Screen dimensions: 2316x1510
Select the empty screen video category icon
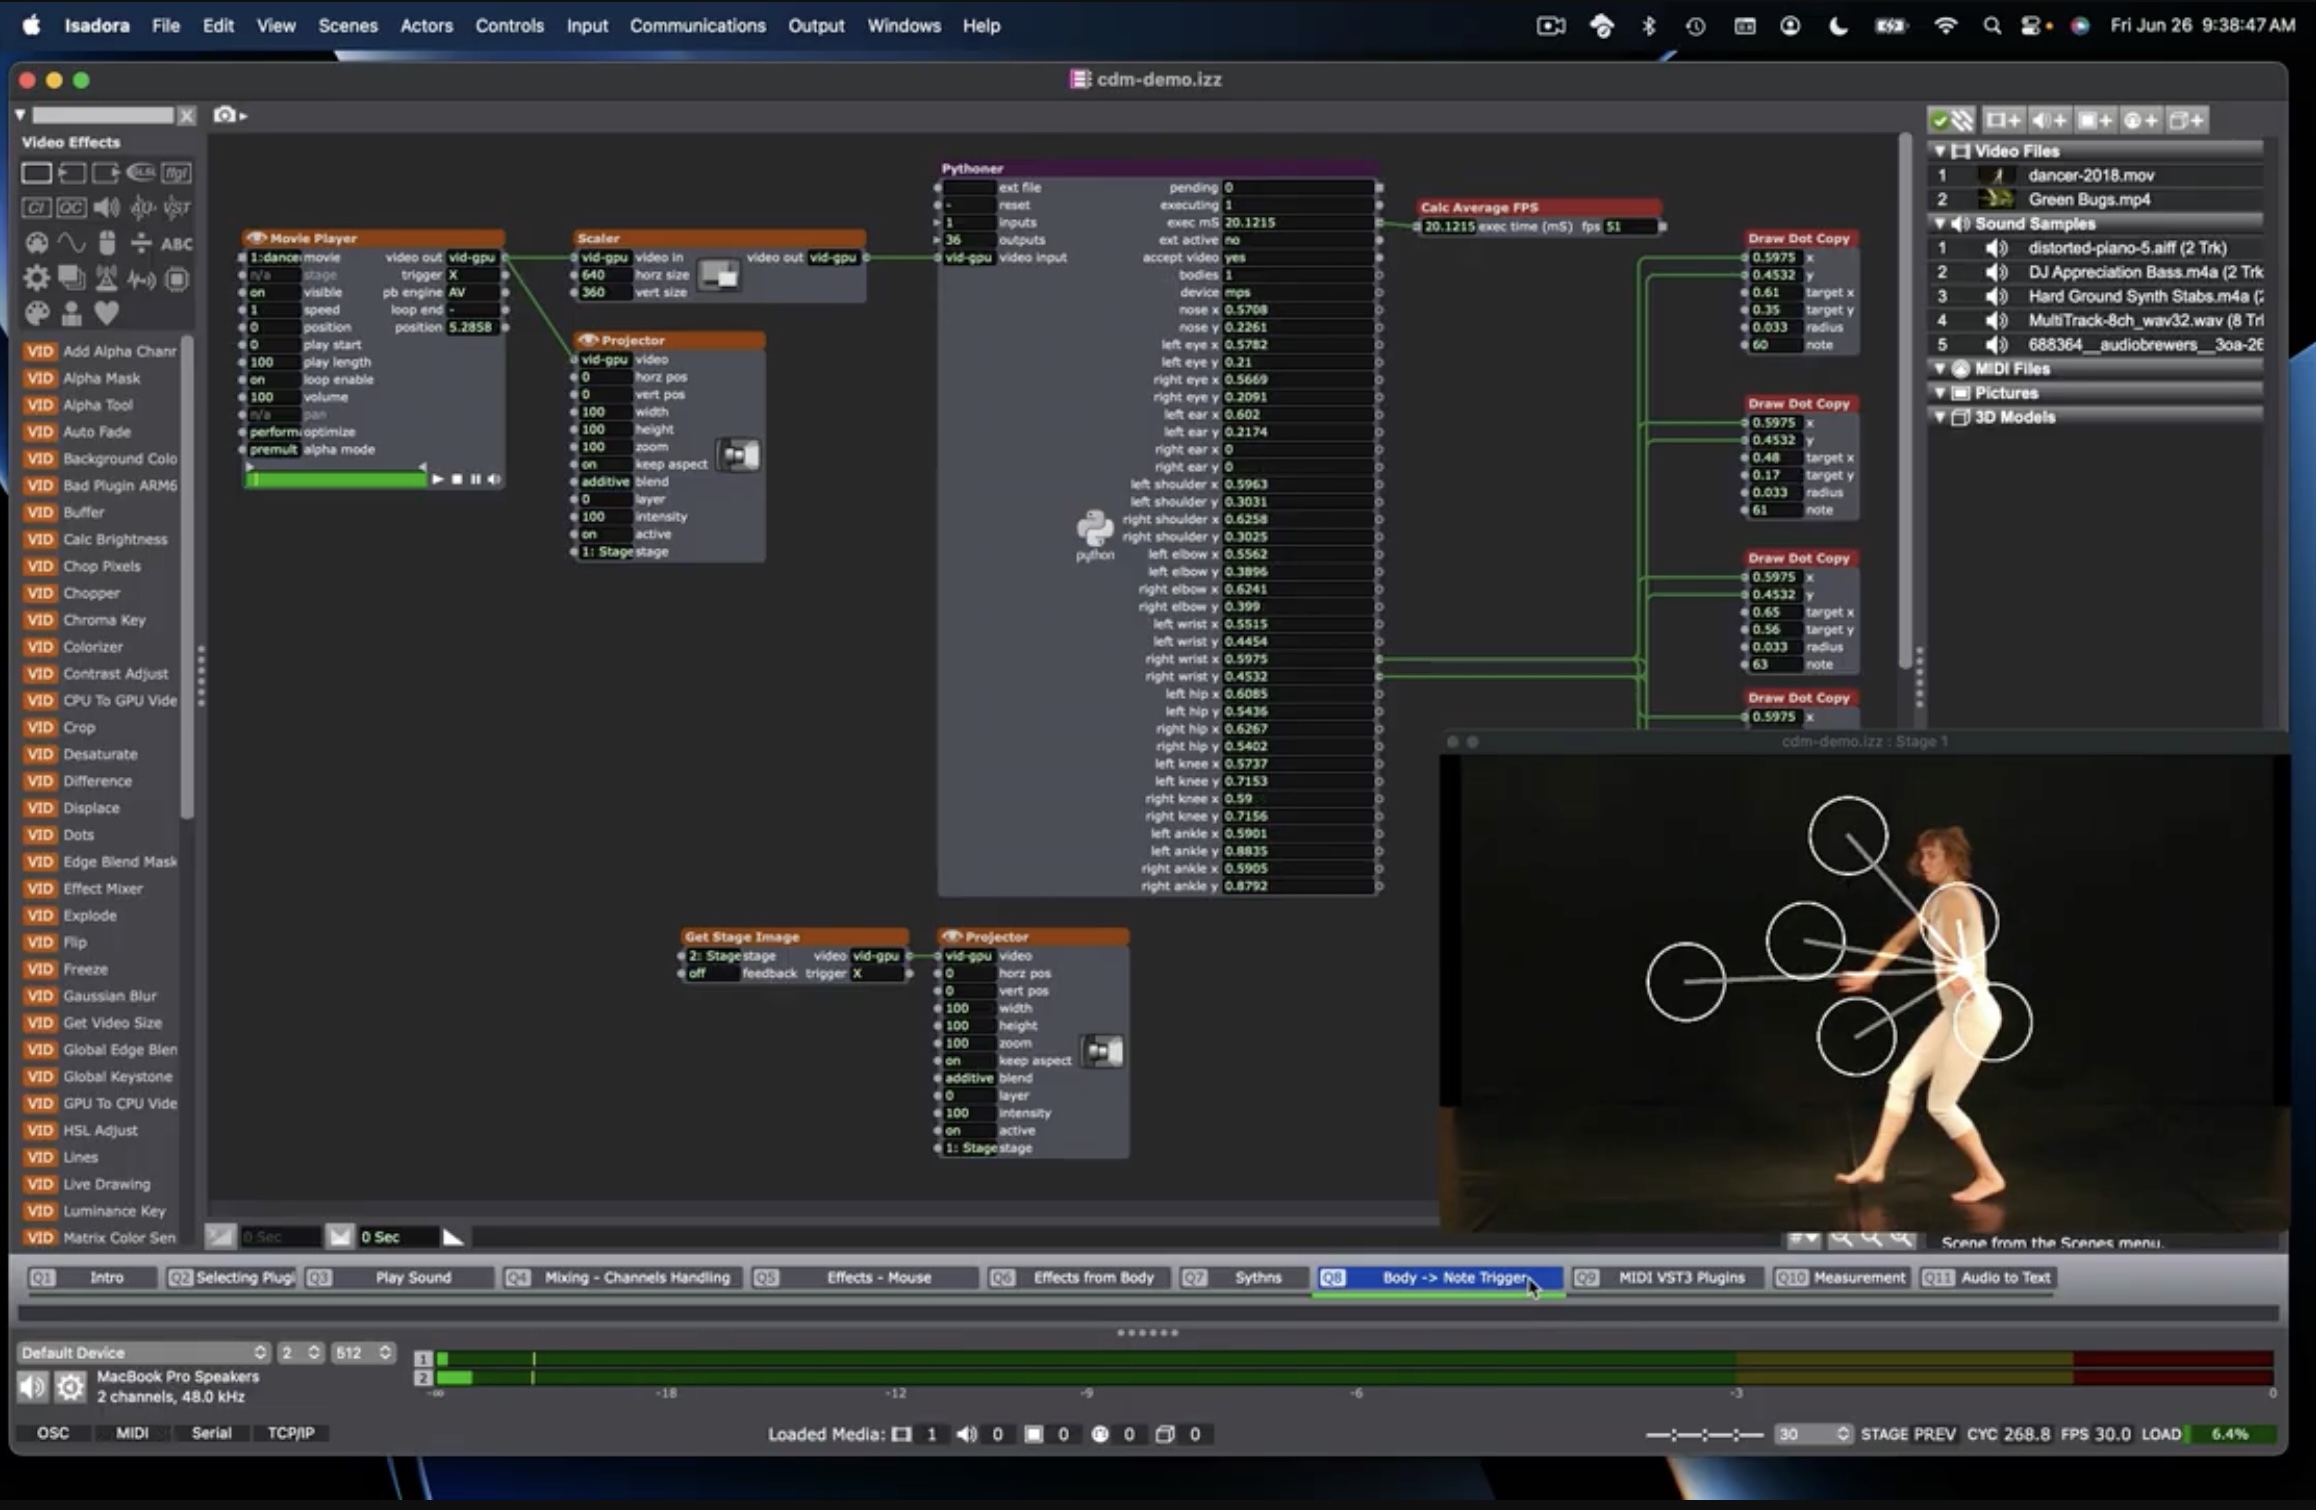click(x=36, y=173)
